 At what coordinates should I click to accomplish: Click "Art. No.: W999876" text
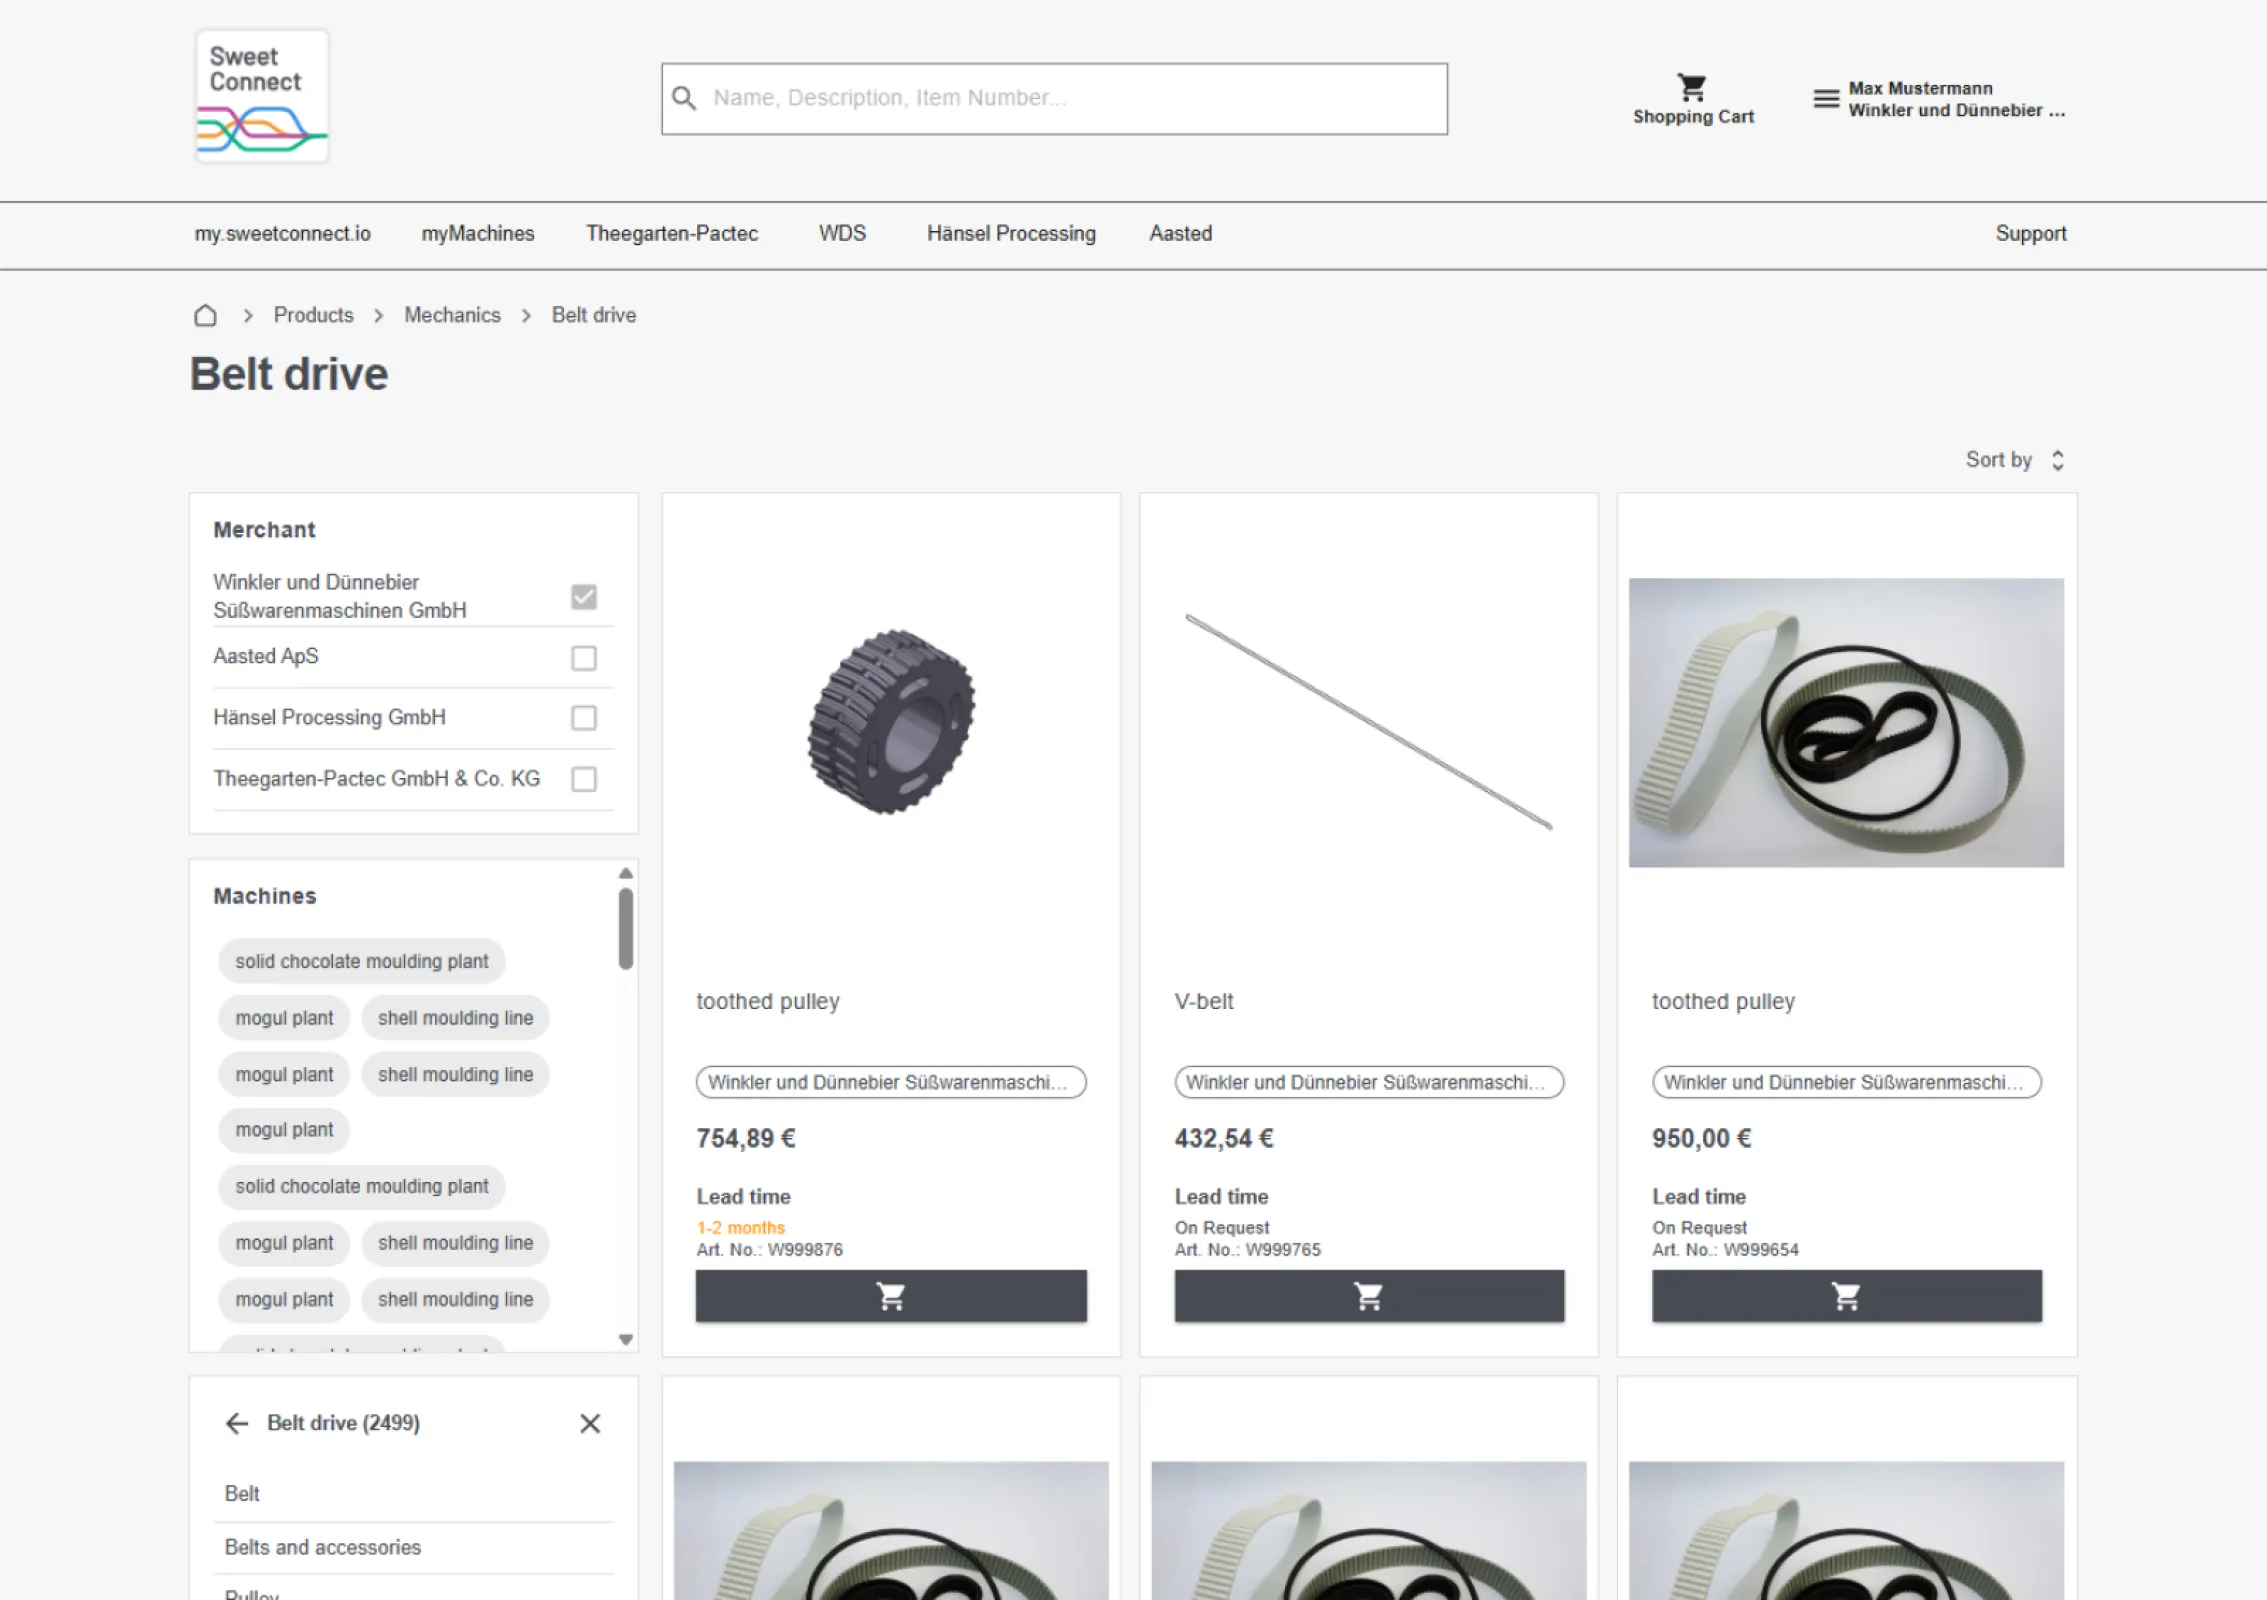click(770, 1250)
